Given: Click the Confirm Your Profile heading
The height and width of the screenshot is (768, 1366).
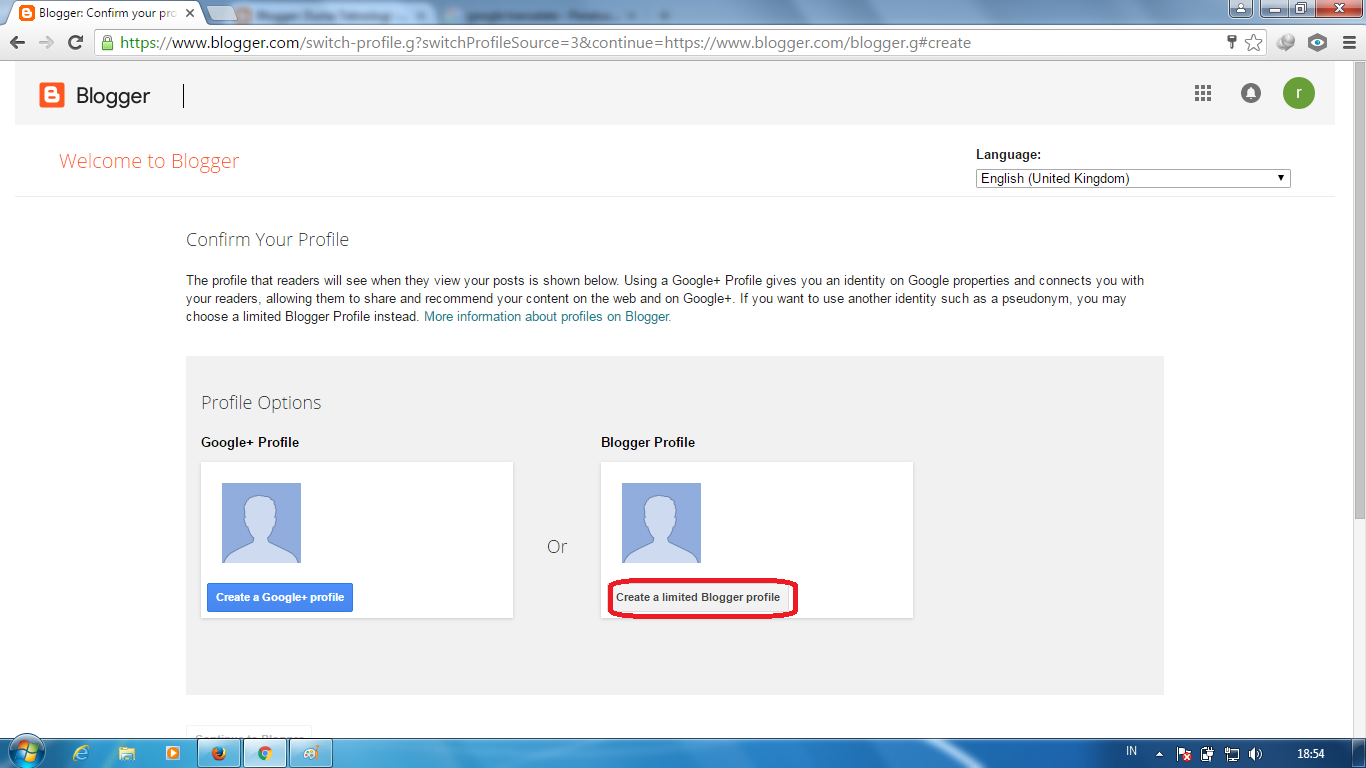Looking at the screenshot, I should coord(267,240).
